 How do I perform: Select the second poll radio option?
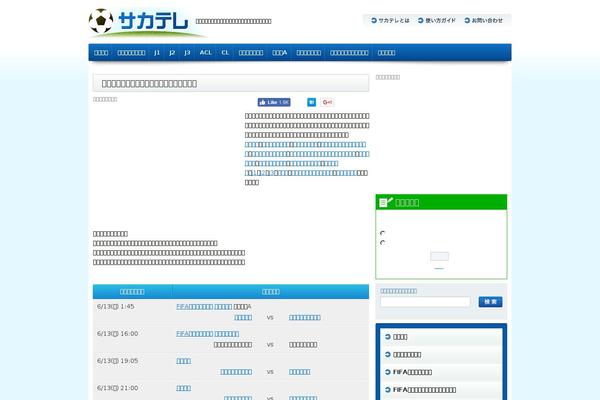[383, 242]
